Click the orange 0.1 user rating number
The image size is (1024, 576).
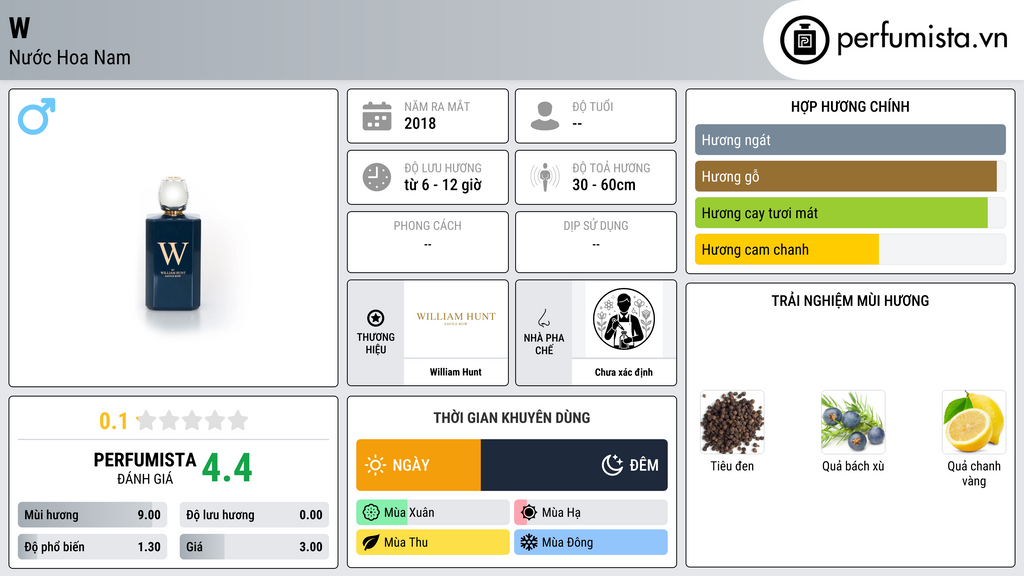pyautogui.click(x=113, y=421)
